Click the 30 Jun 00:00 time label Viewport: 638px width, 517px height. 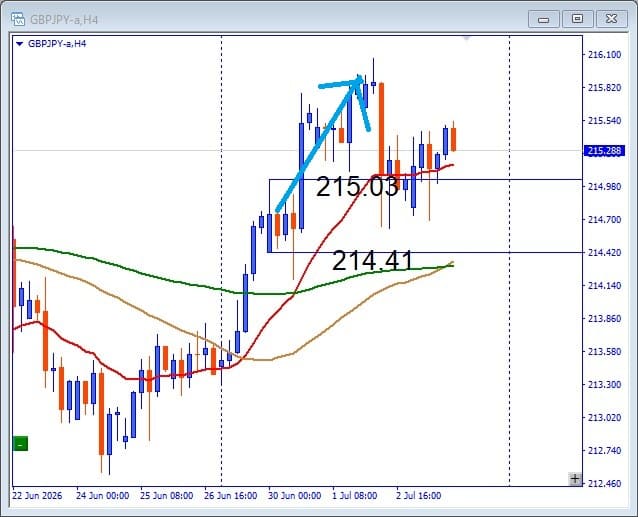point(295,496)
